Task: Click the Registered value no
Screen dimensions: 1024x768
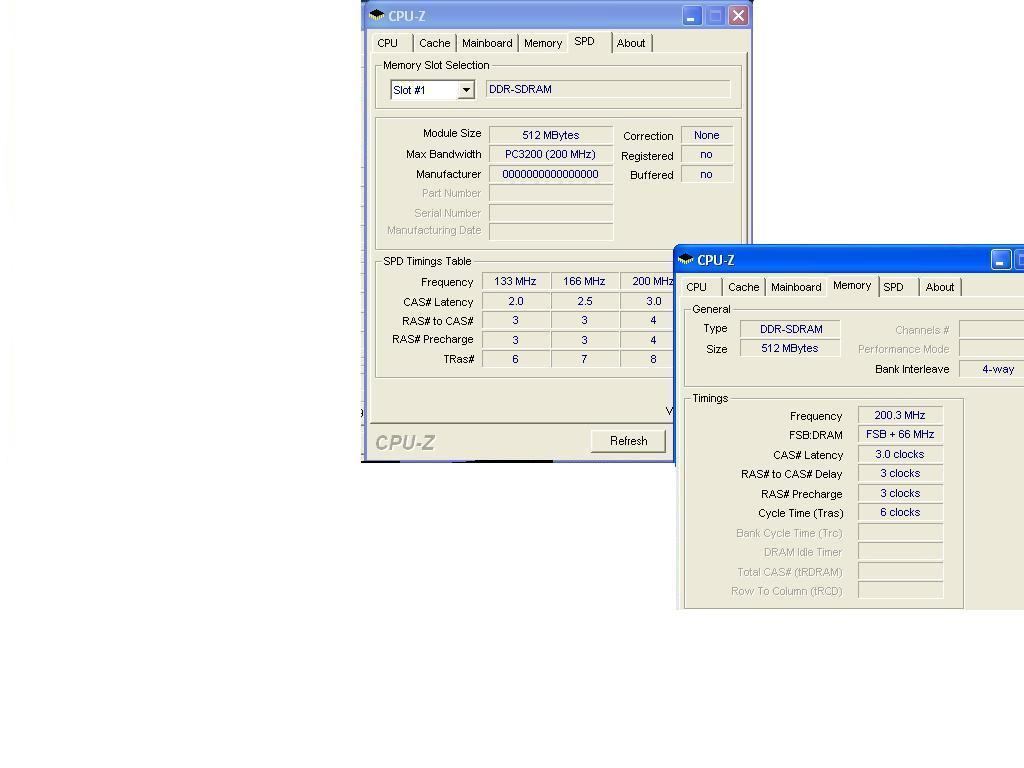Action: 707,154
